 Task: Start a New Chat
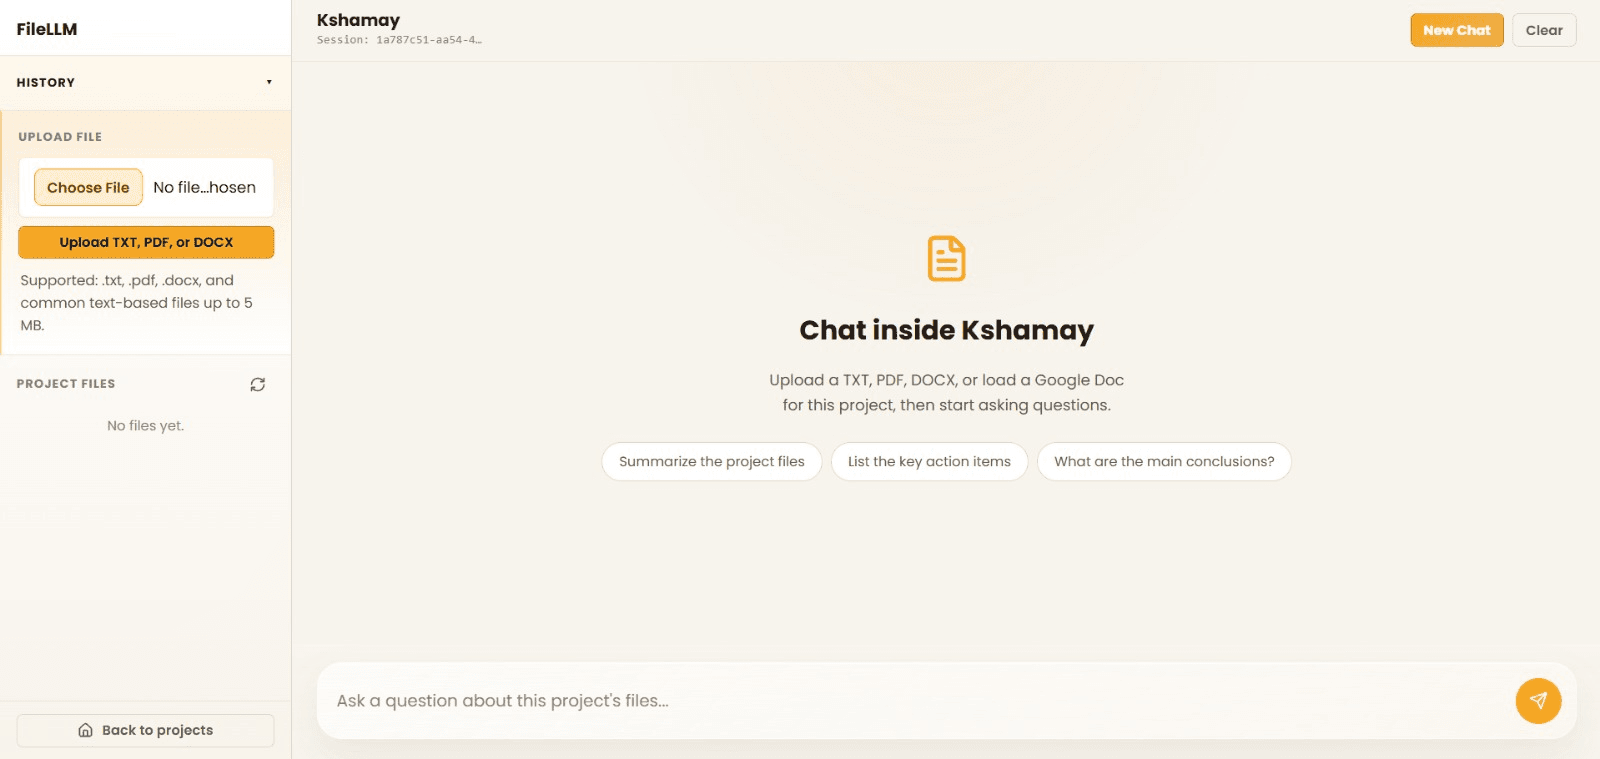(1456, 30)
